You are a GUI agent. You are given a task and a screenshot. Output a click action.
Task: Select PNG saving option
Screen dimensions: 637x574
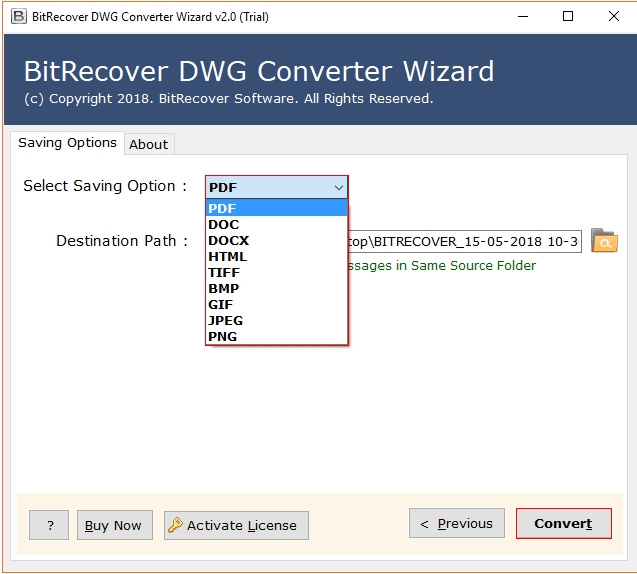pyautogui.click(x=277, y=336)
